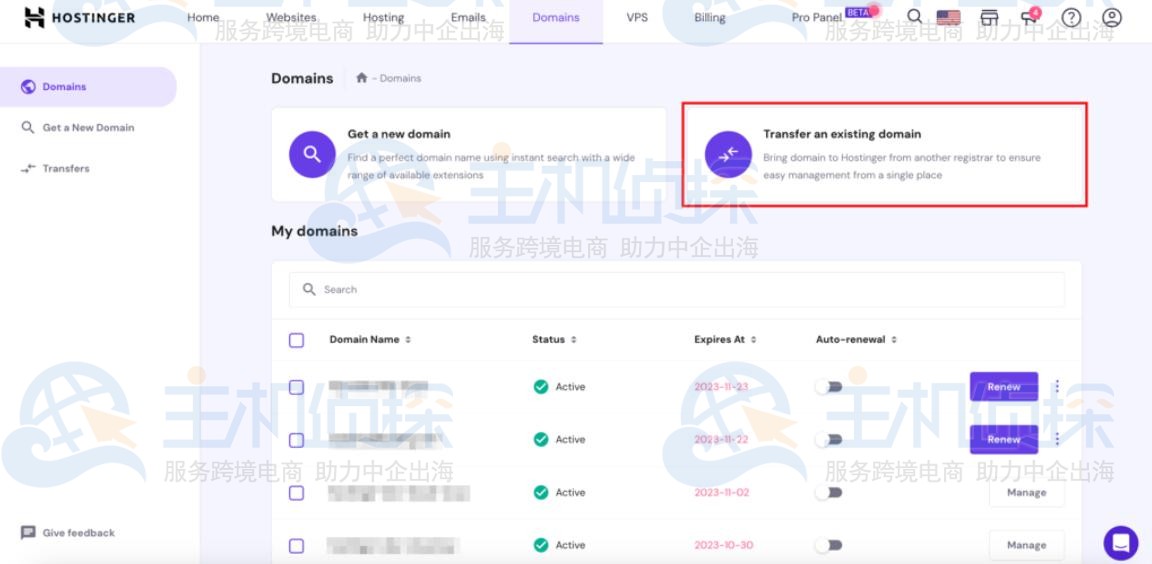Image resolution: width=1152 pixels, height=564 pixels.
Task: Open the live chat bubble icon
Action: click(x=1120, y=543)
